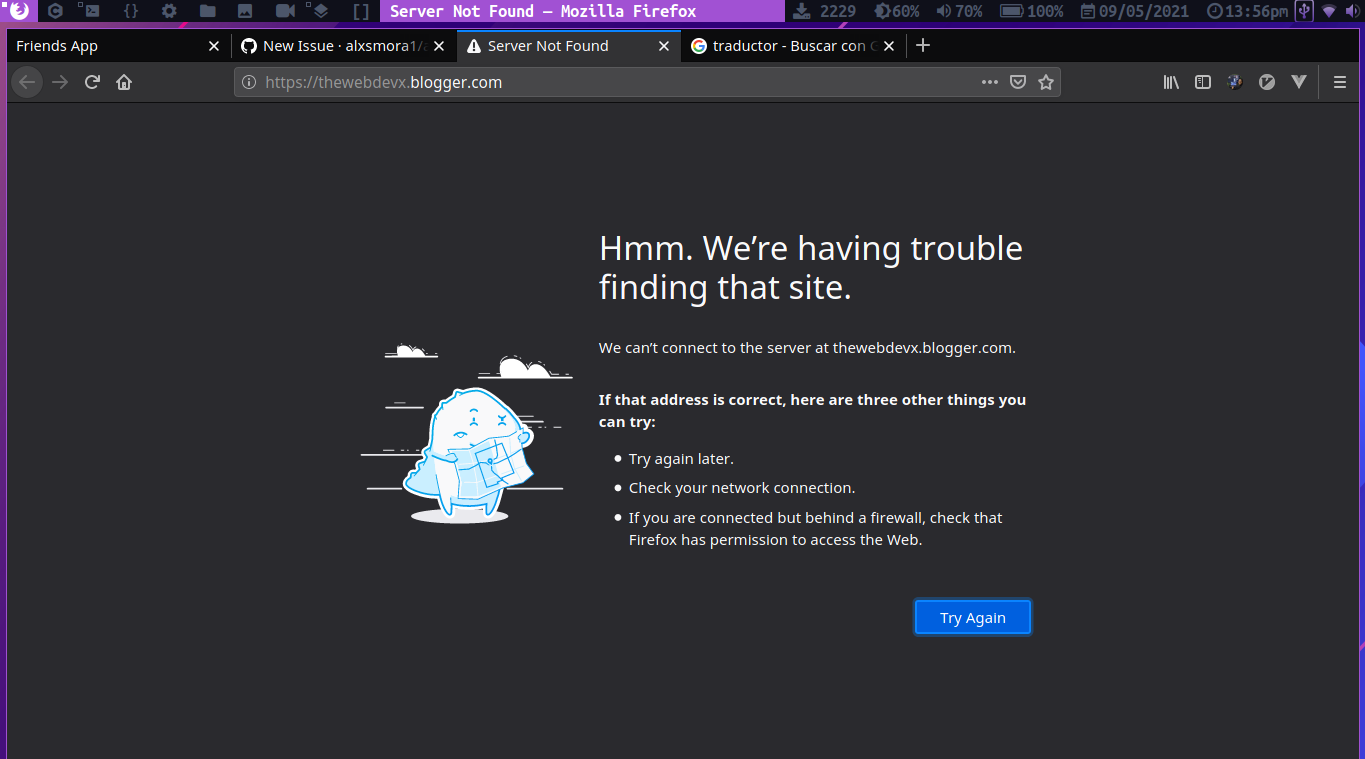Click the 70% volume indicator
1365x759 pixels.
pyautogui.click(x=960, y=11)
